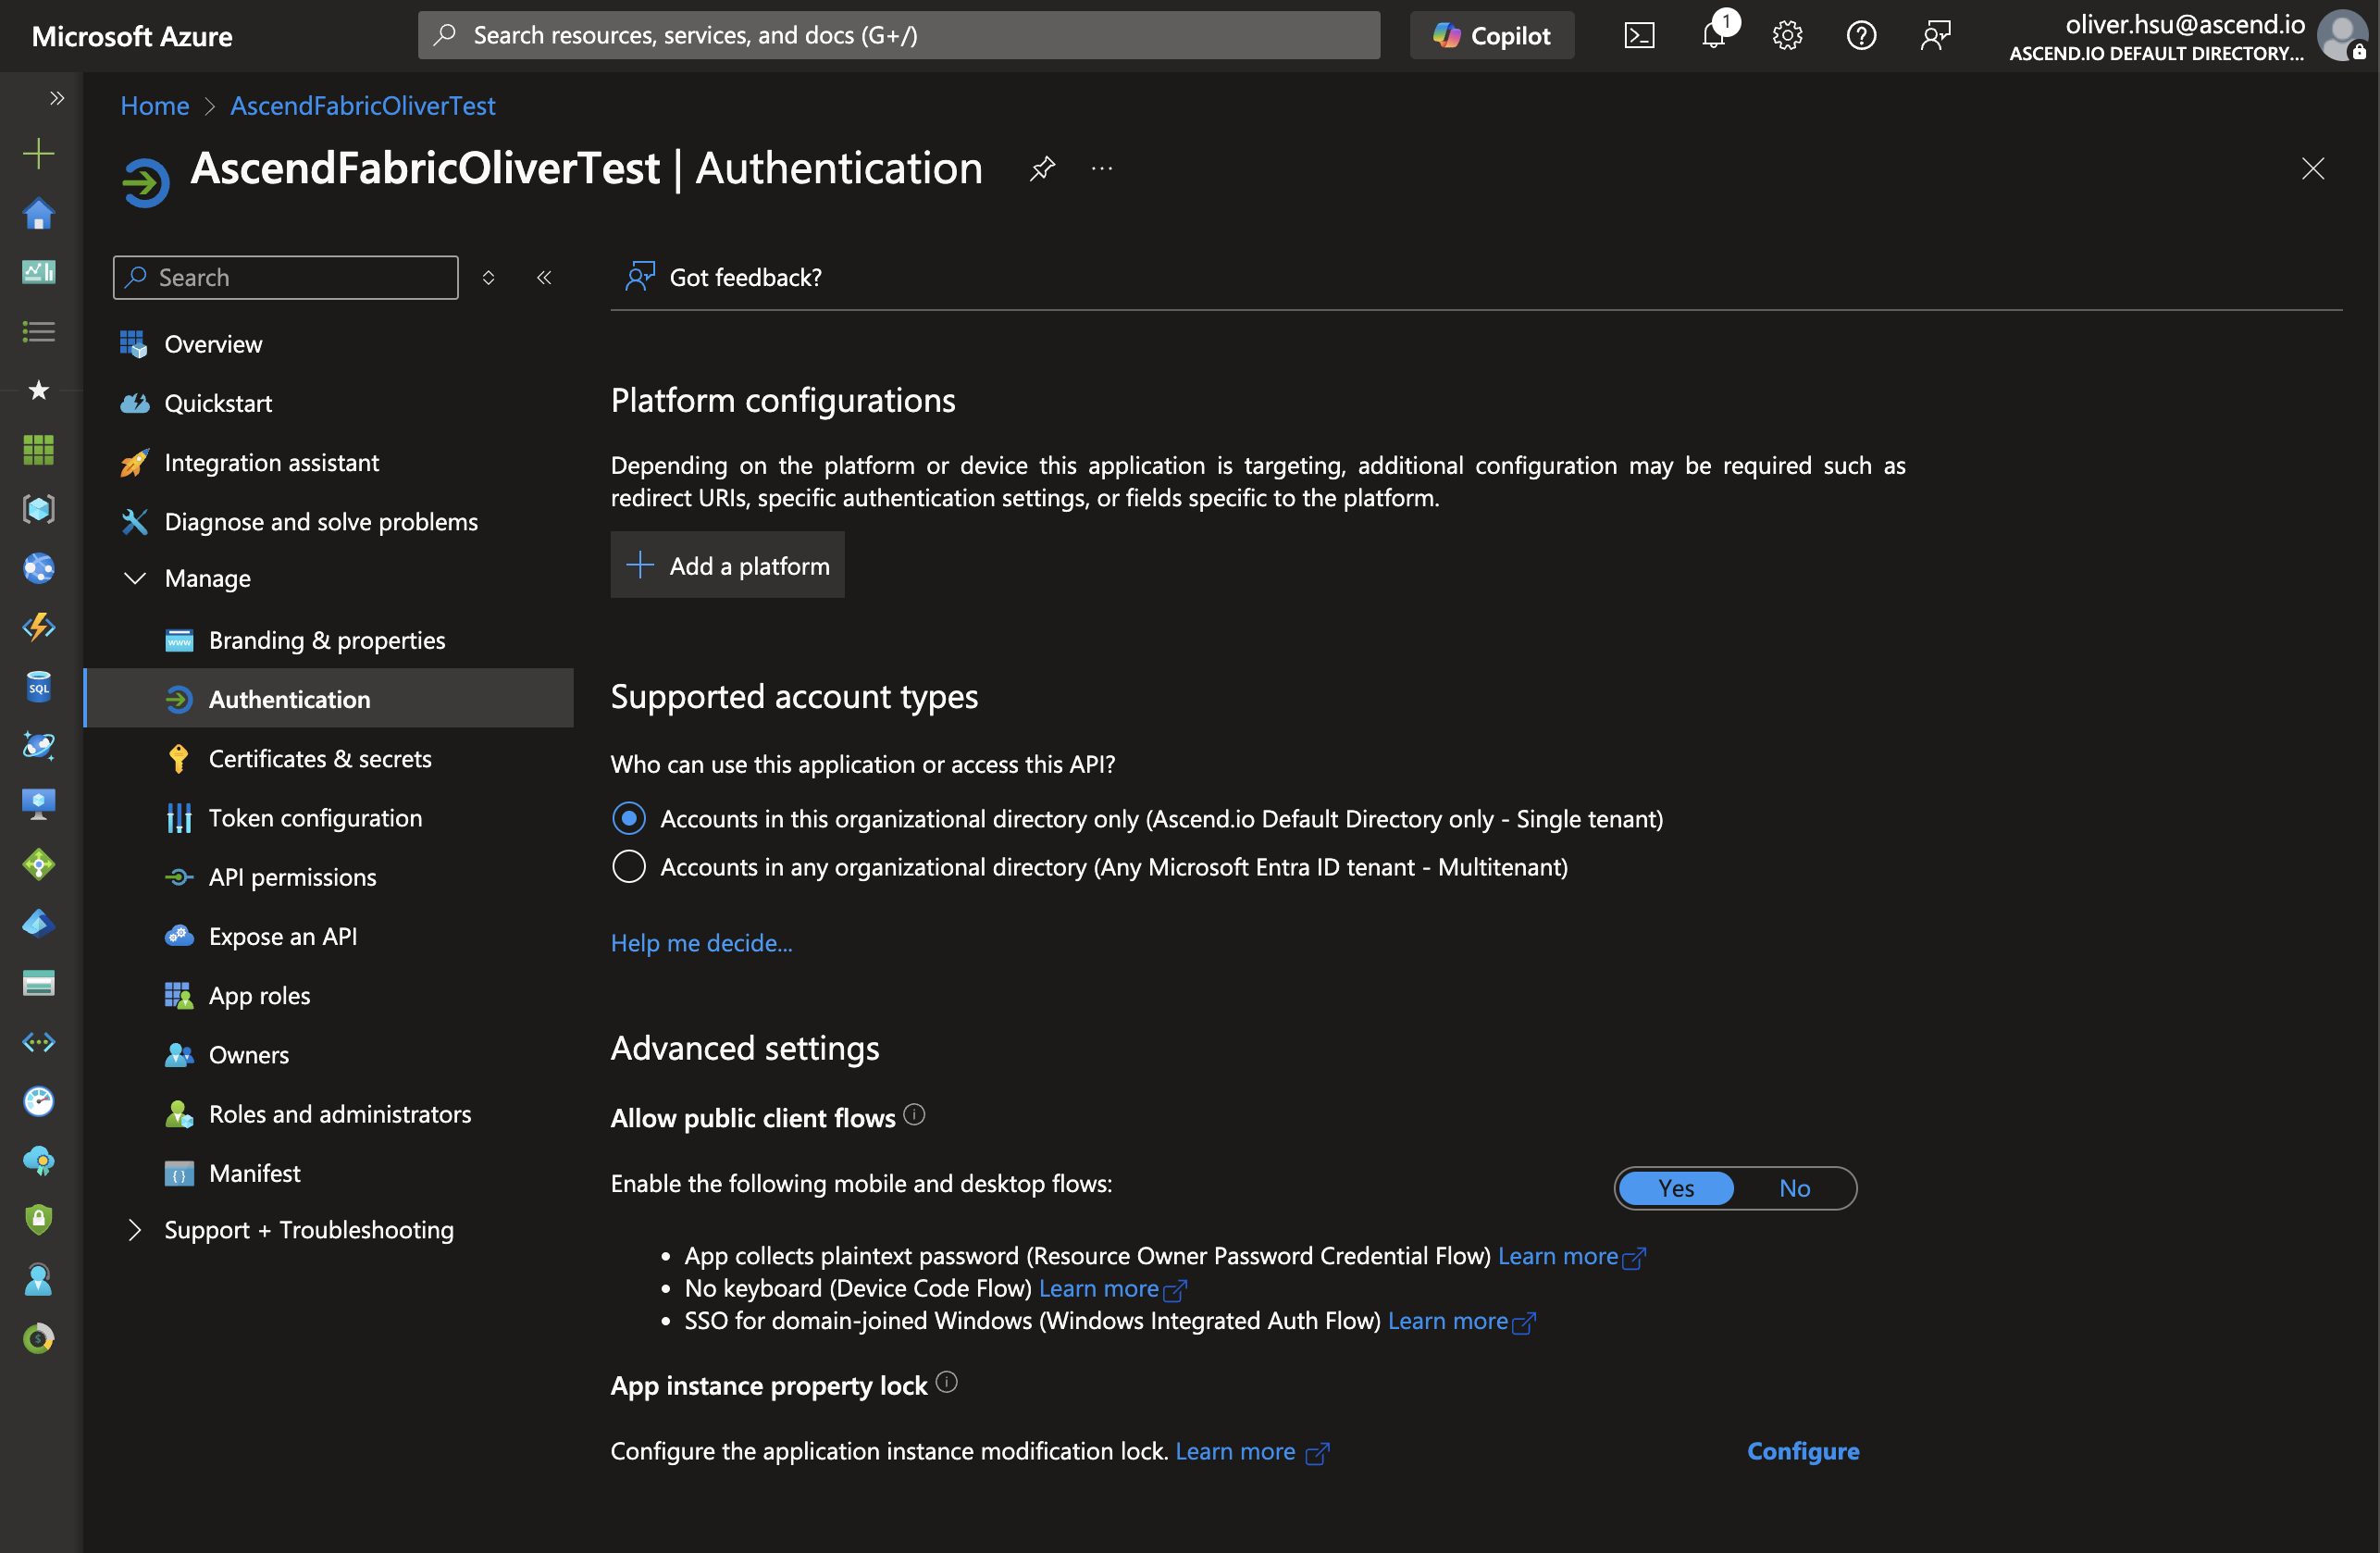
Task: Open API permissions menu item
Action: 291,875
